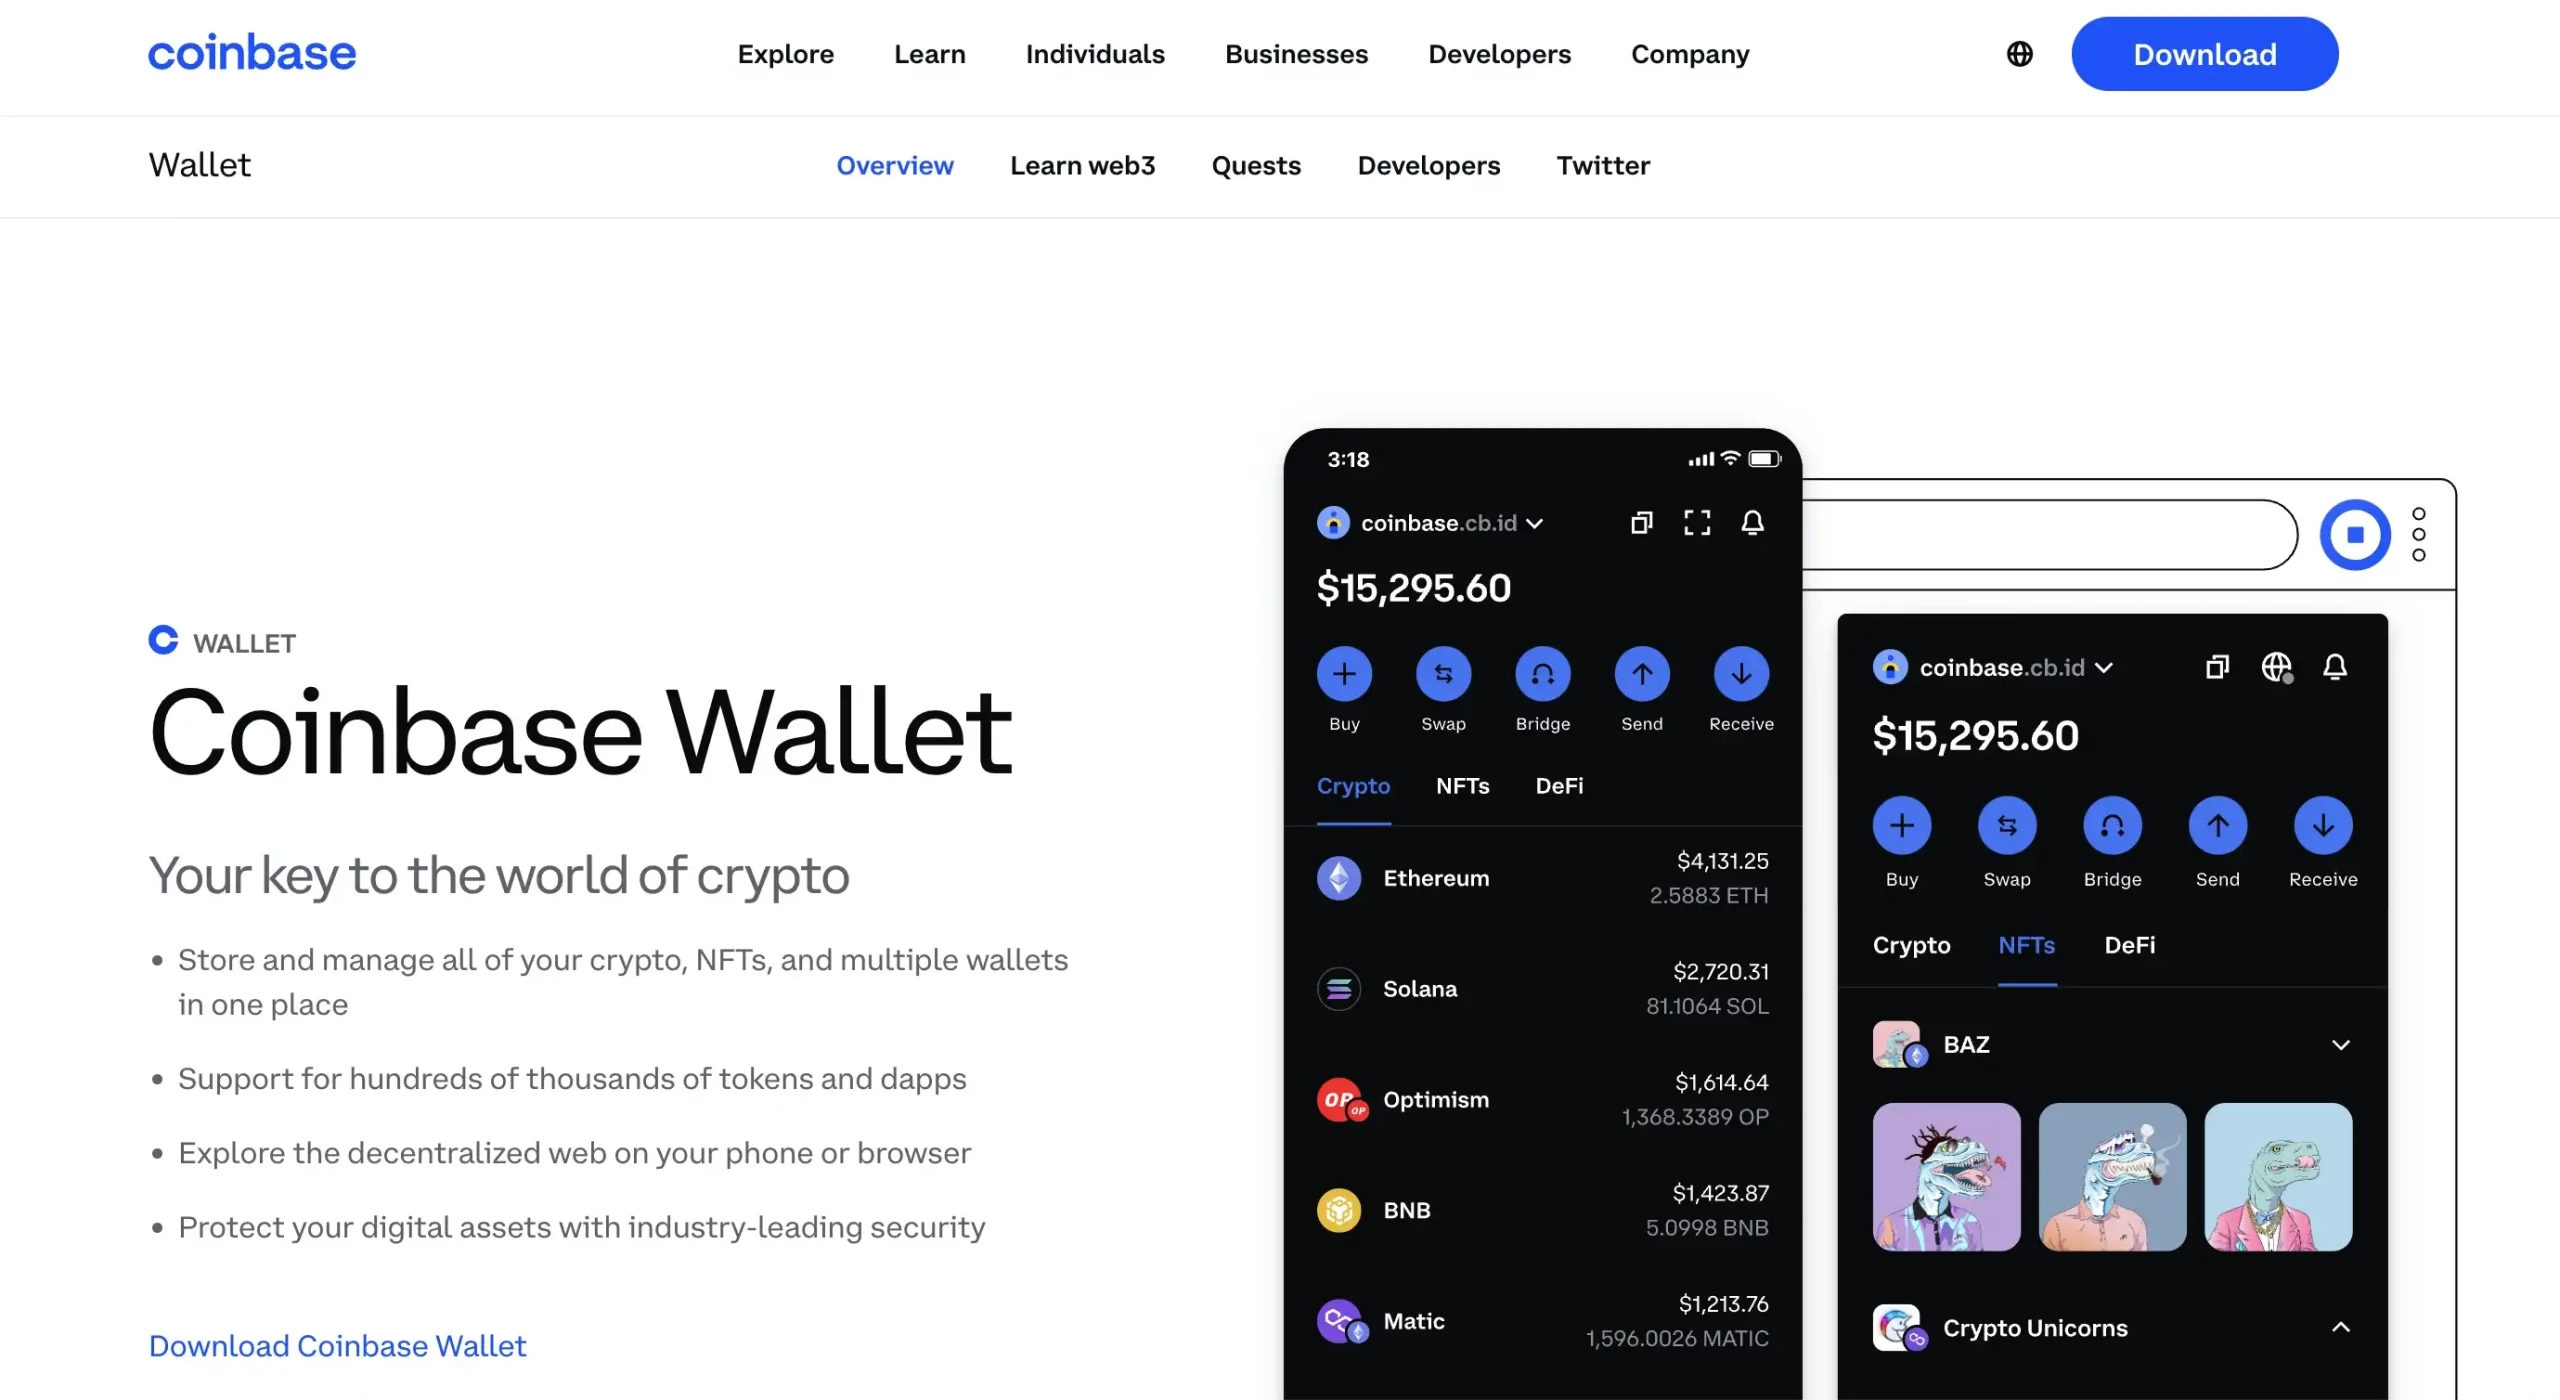Switch to the Crypto tab in browser wallet
Screen dimensions: 2560x1400
[x=1910, y=943]
